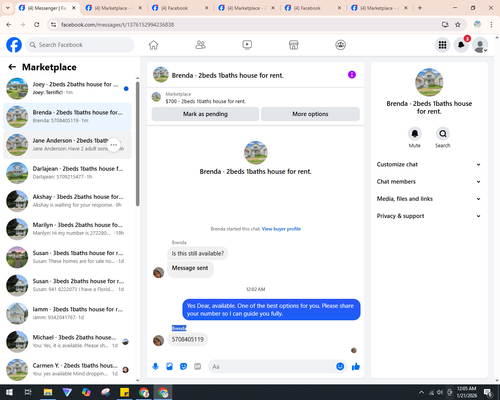This screenshot has width=500, height=400.
Task: Open the Facebook logo home link
Action: pyautogui.click(x=14, y=45)
